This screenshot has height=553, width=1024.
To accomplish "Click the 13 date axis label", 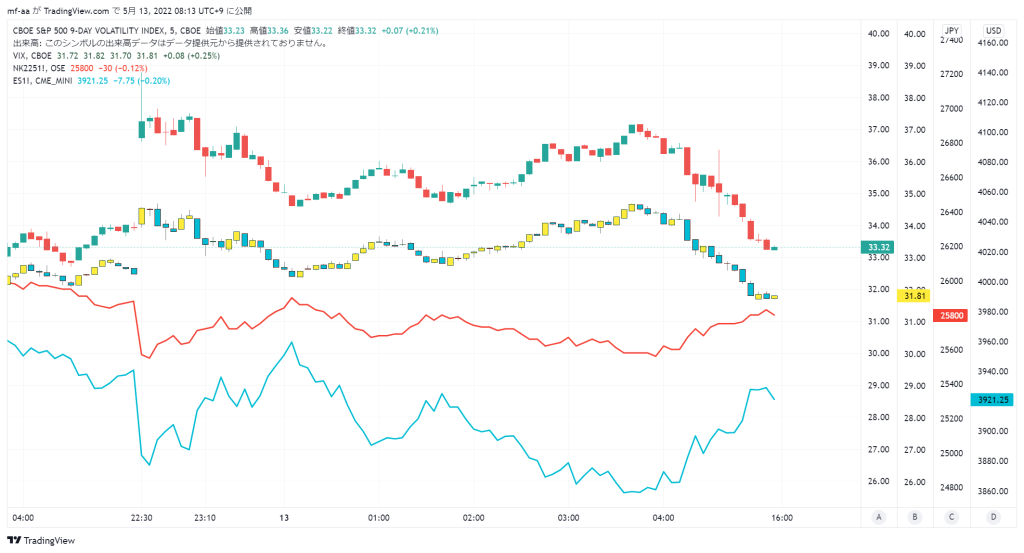I will 284,518.
